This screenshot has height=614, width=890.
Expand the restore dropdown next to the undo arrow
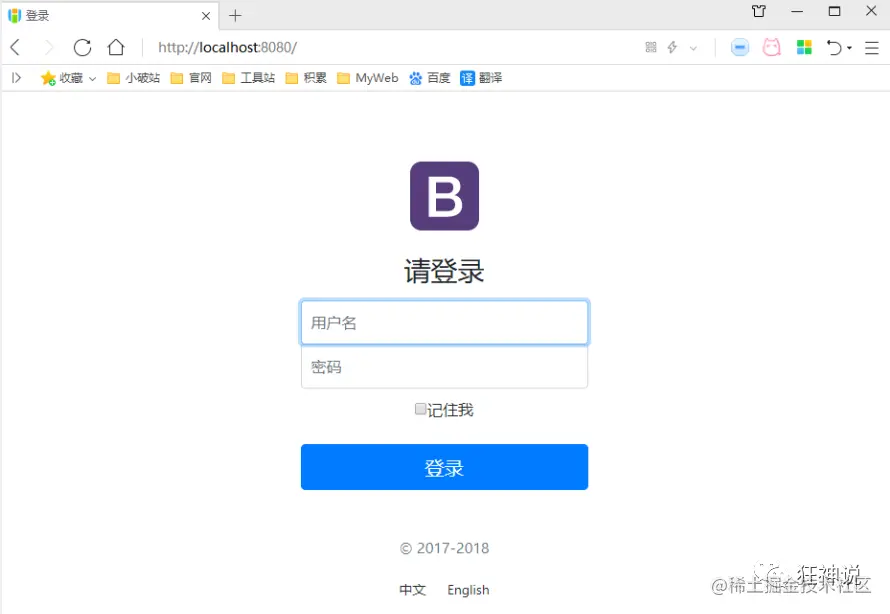tap(849, 47)
